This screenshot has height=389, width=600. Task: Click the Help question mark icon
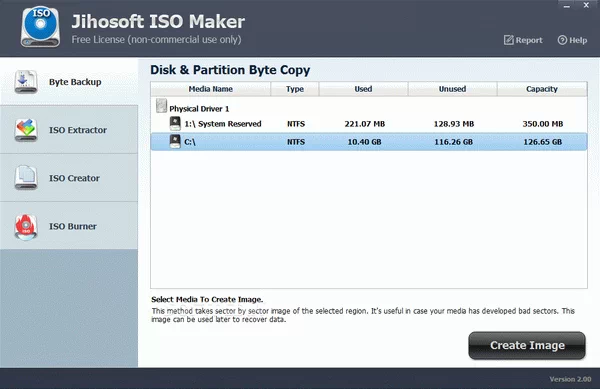tap(562, 40)
